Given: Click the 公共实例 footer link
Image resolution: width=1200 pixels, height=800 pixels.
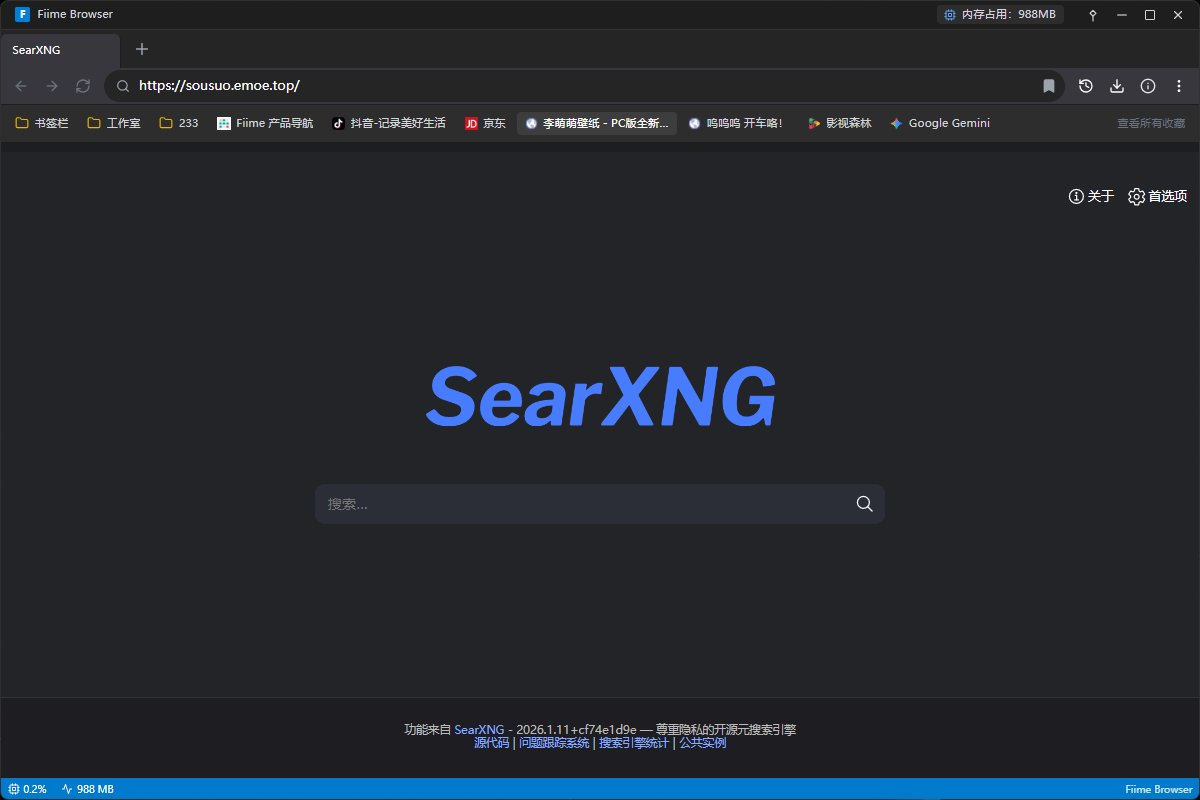Looking at the screenshot, I should pyautogui.click(x=702, y=743).
